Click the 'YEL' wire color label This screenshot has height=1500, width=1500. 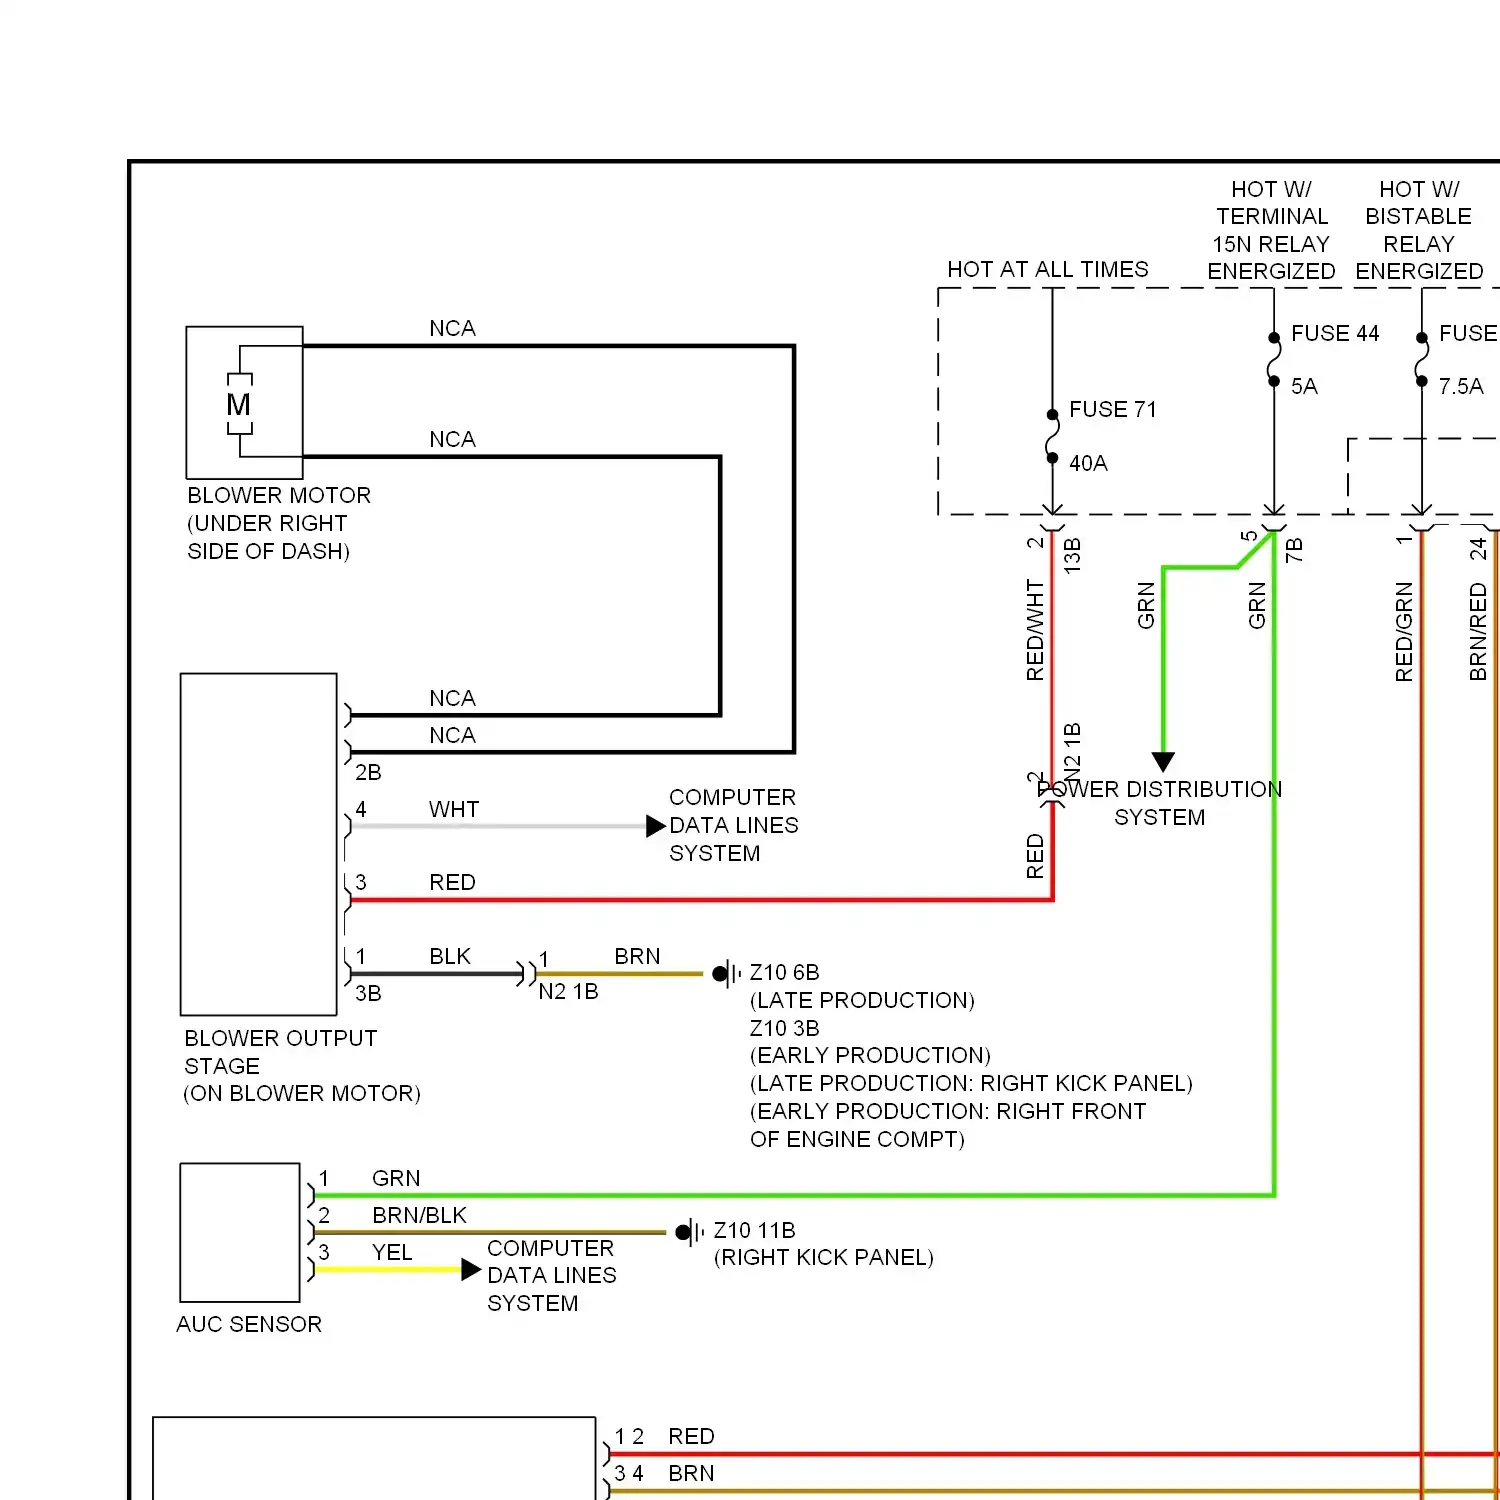click(x=392, y=1253)
